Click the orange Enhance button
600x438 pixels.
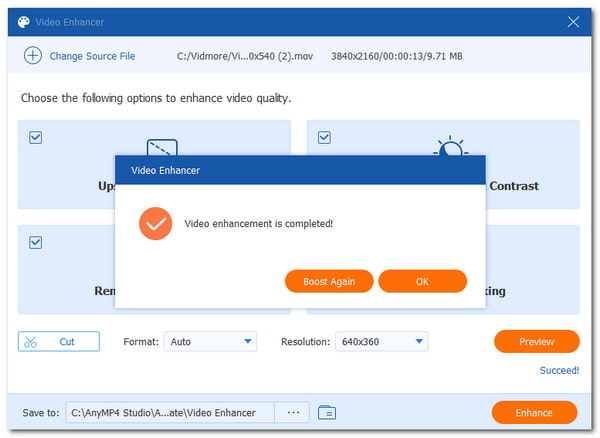pos(534,412)
